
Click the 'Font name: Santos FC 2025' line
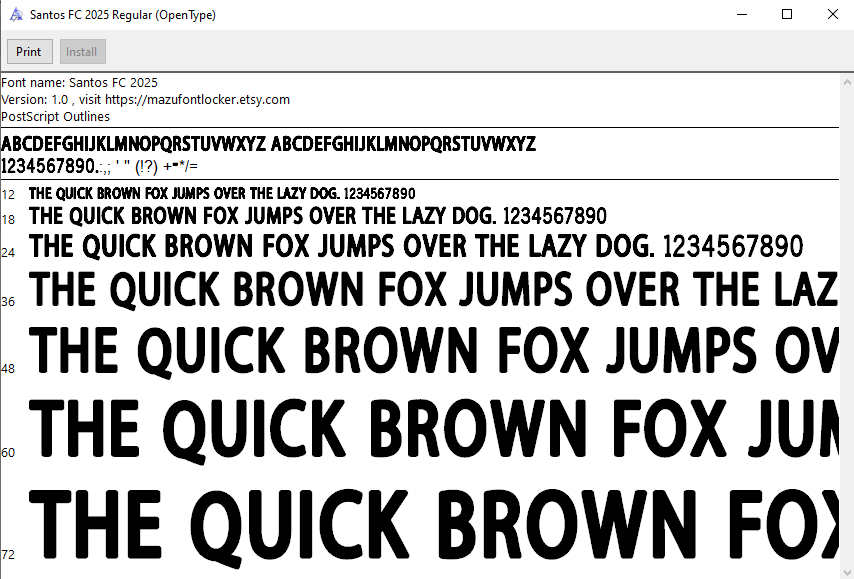click(x=80, y=83)
